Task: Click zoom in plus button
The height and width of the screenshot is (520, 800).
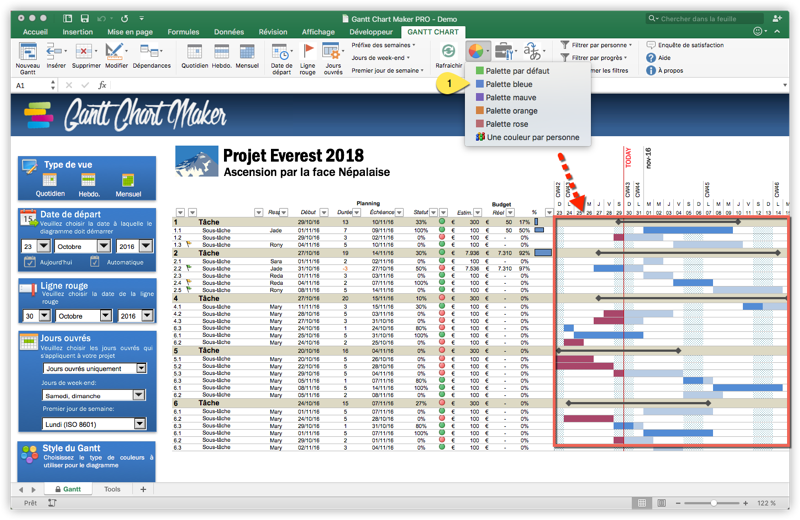Action: click(745, 503)
